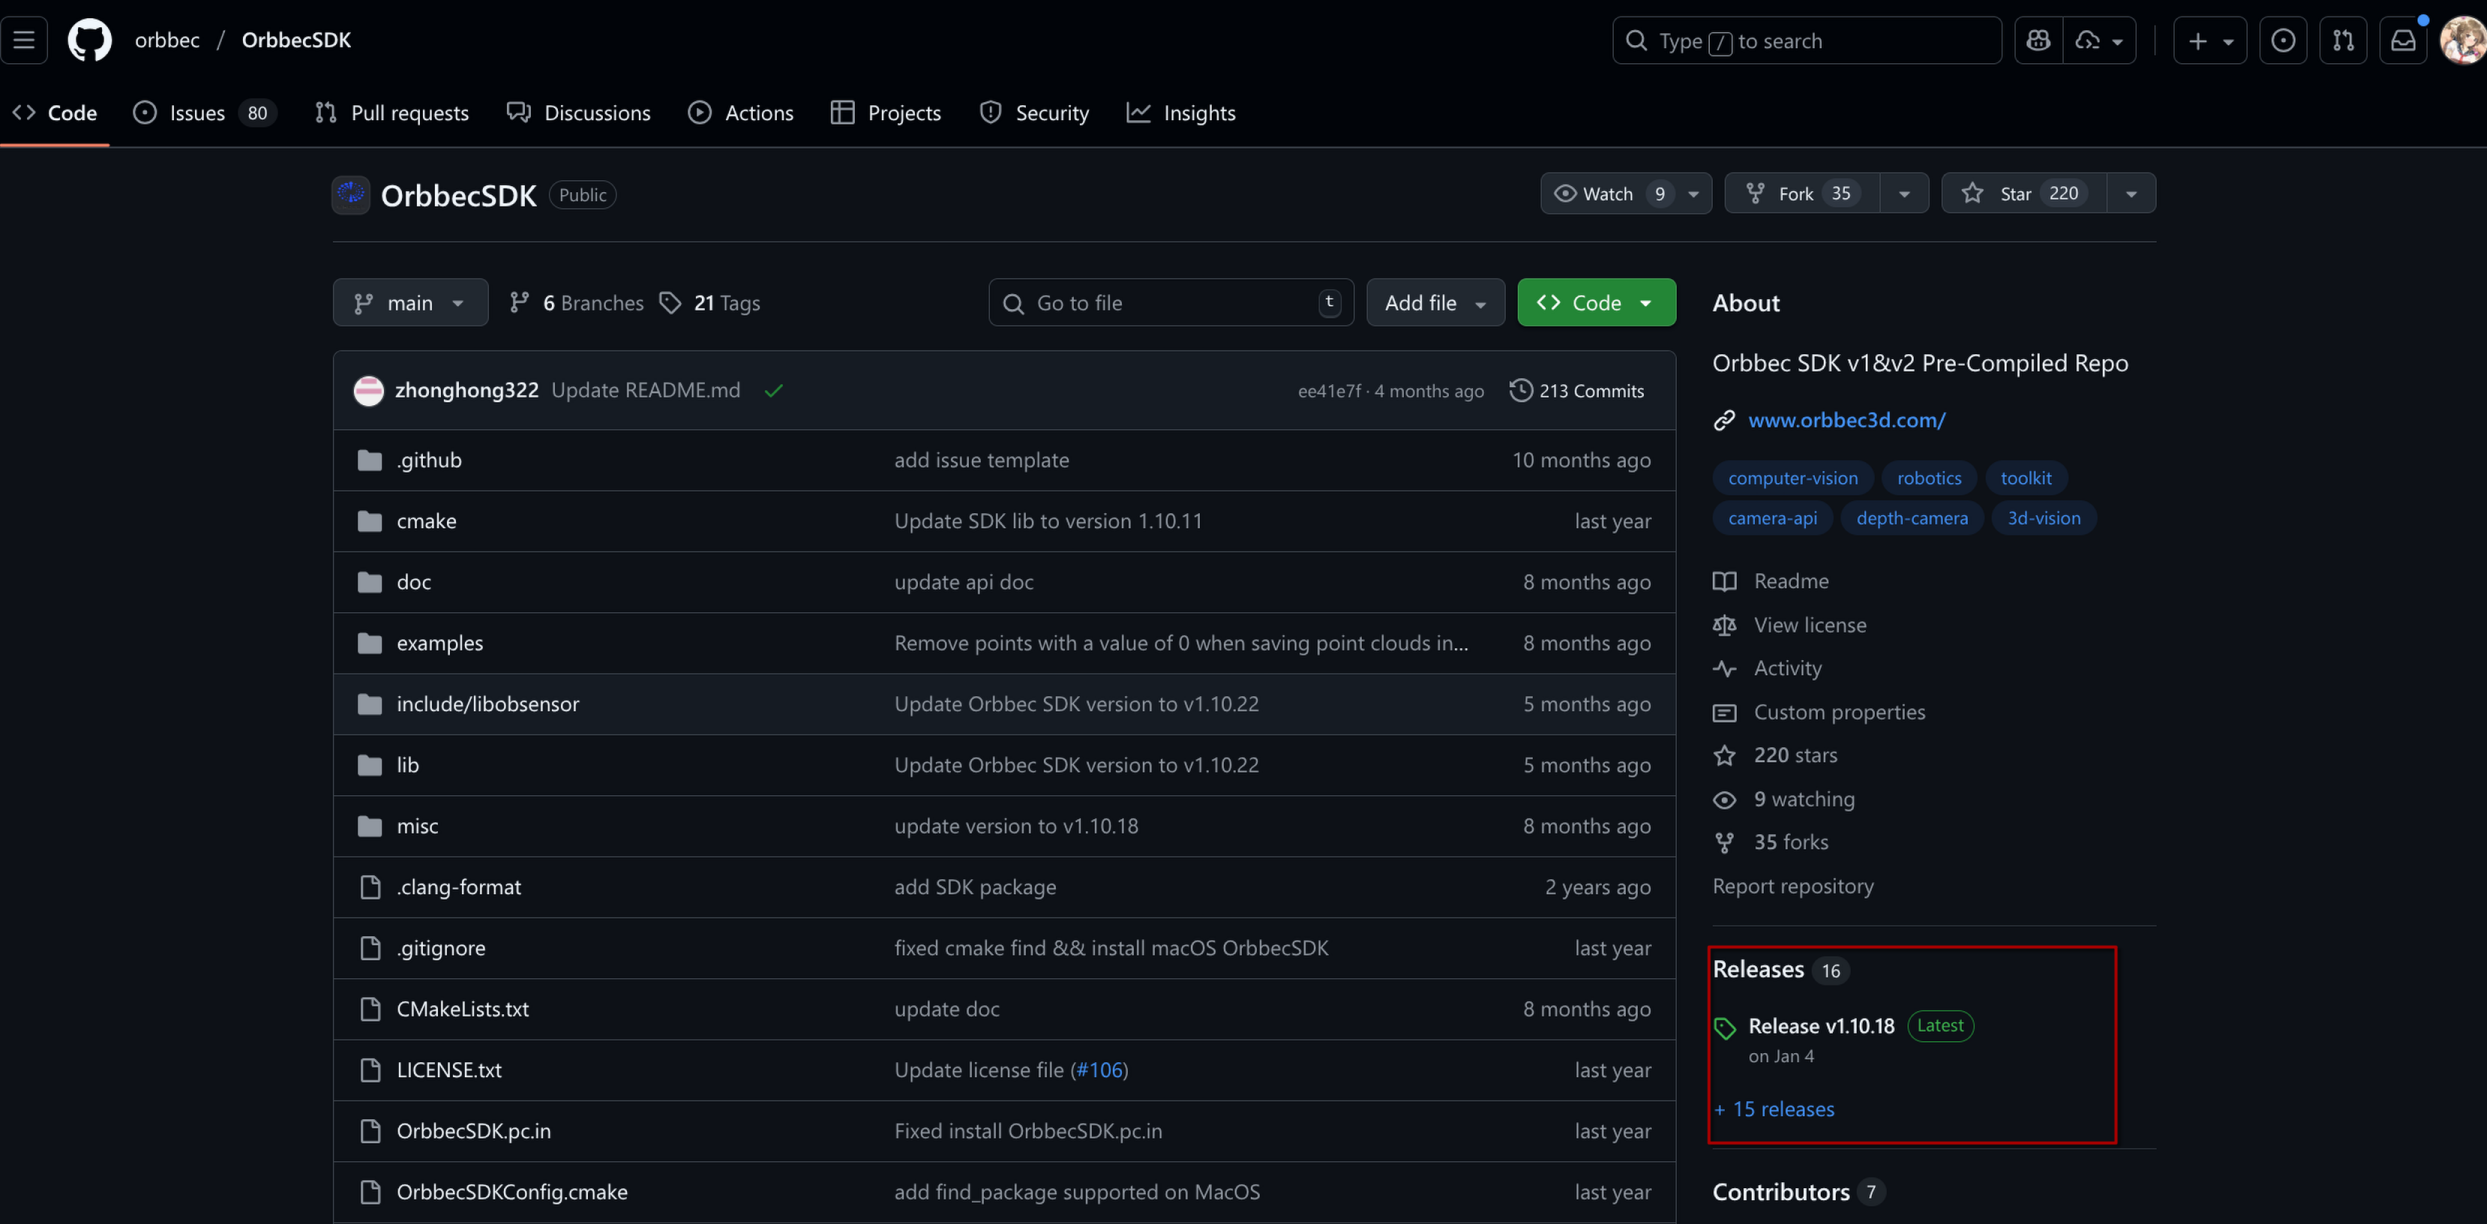2487x1224 pixels.
Task: Open the .gitignore file
Action: coord(441,948)
